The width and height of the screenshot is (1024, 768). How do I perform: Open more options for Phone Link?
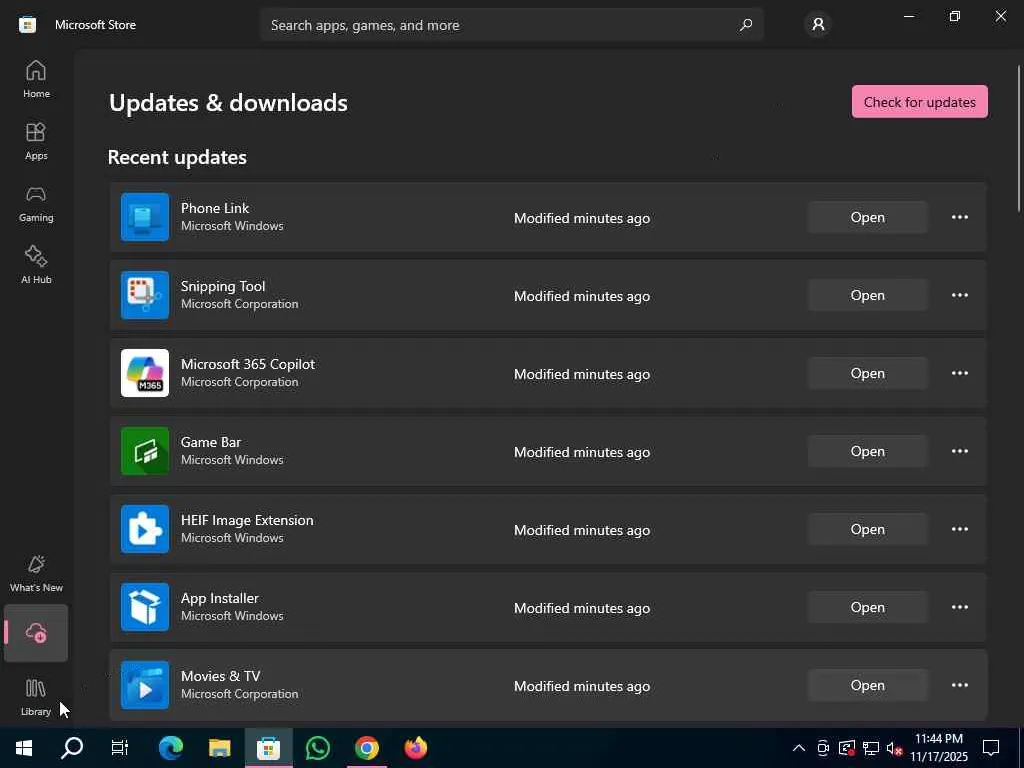(959, 217)
